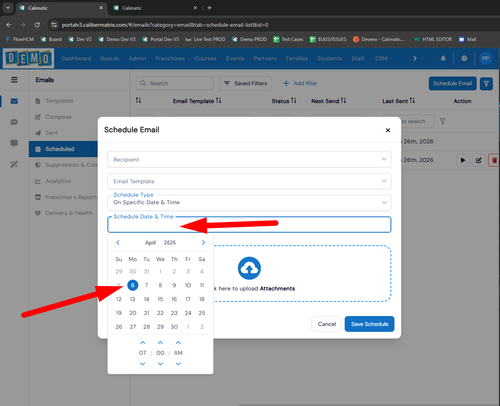
Task: Open the Boards menu item
Action: pos(110,58)
